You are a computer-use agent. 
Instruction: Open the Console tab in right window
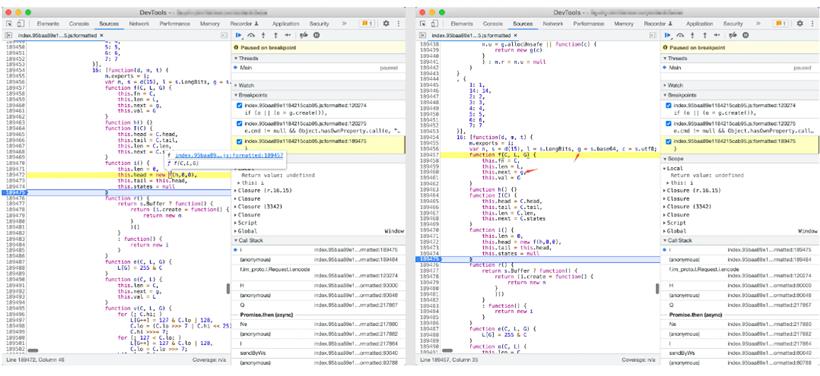pyautogui.click(x=493, y=24)
